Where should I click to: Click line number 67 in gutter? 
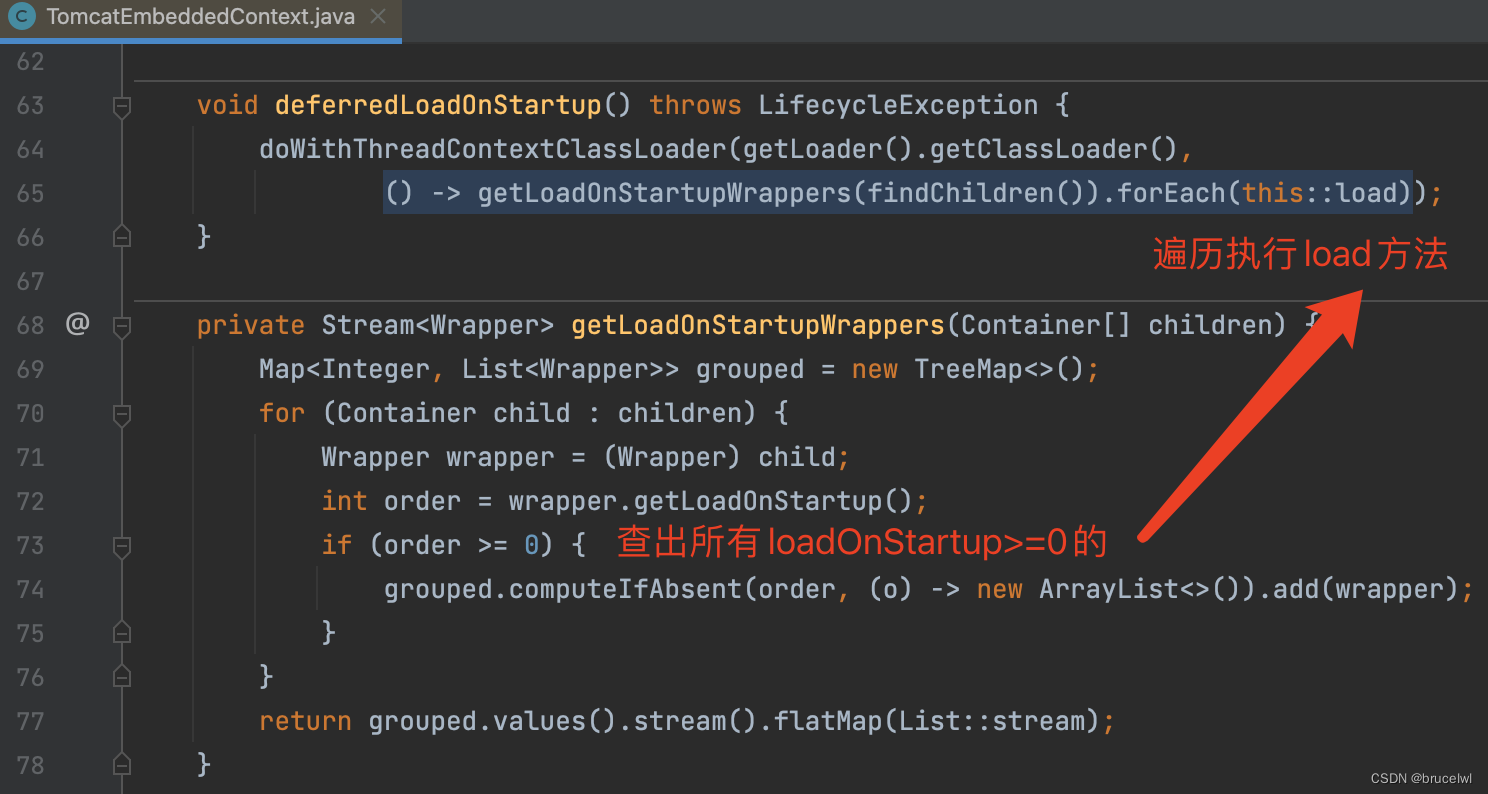30,281
